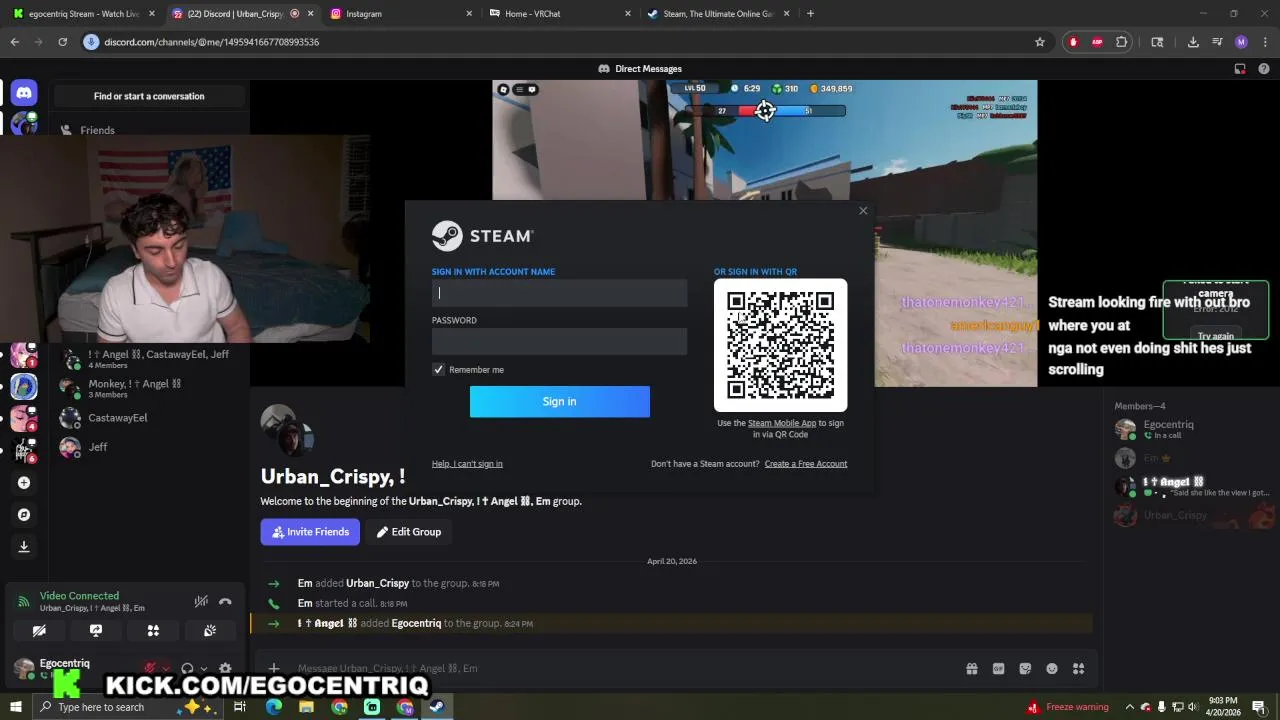Click Download Apps icon in Discord sidebar

tap(24, 547)
